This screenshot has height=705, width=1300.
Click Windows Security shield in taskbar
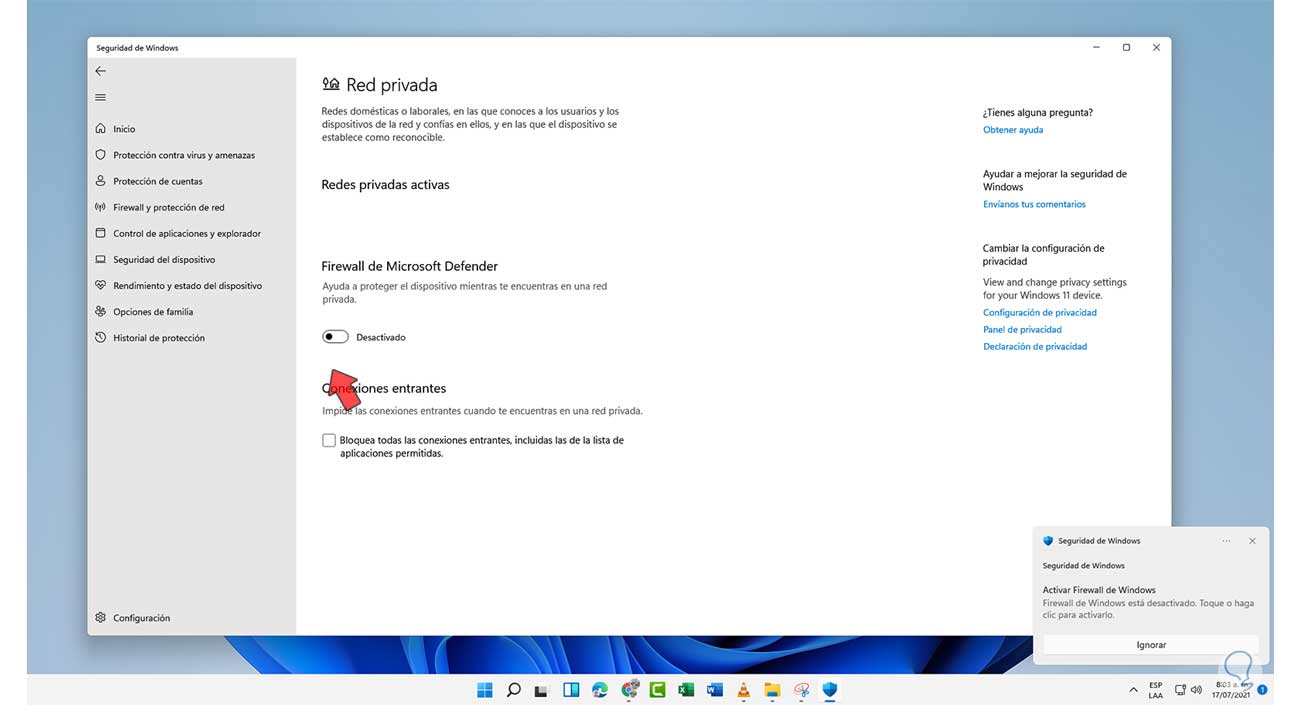click(x=829, y=690)
